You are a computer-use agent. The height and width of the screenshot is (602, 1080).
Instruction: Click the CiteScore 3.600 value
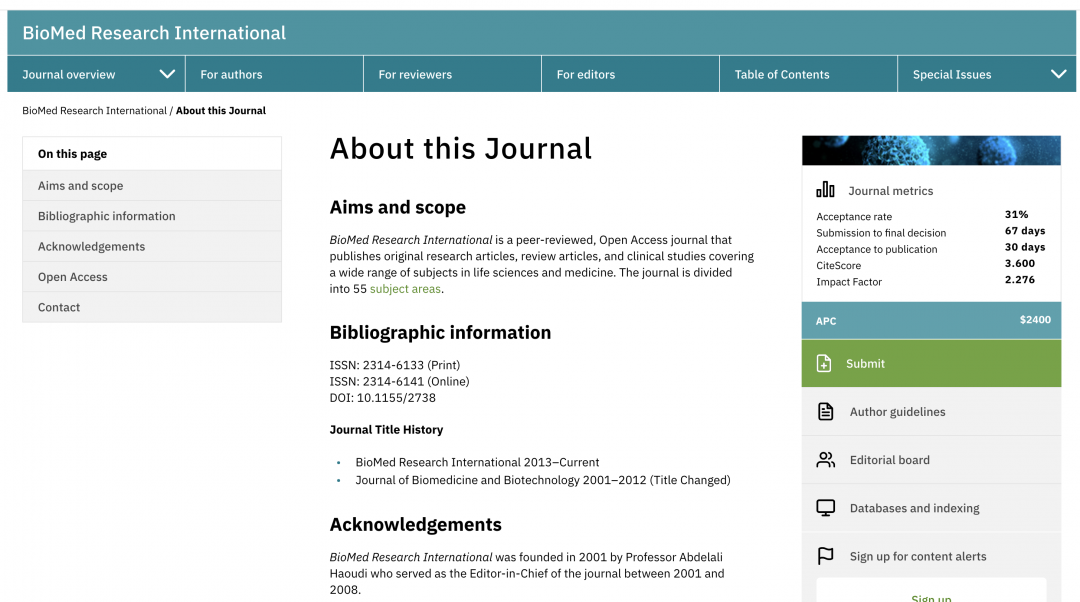click(1019, 263)
